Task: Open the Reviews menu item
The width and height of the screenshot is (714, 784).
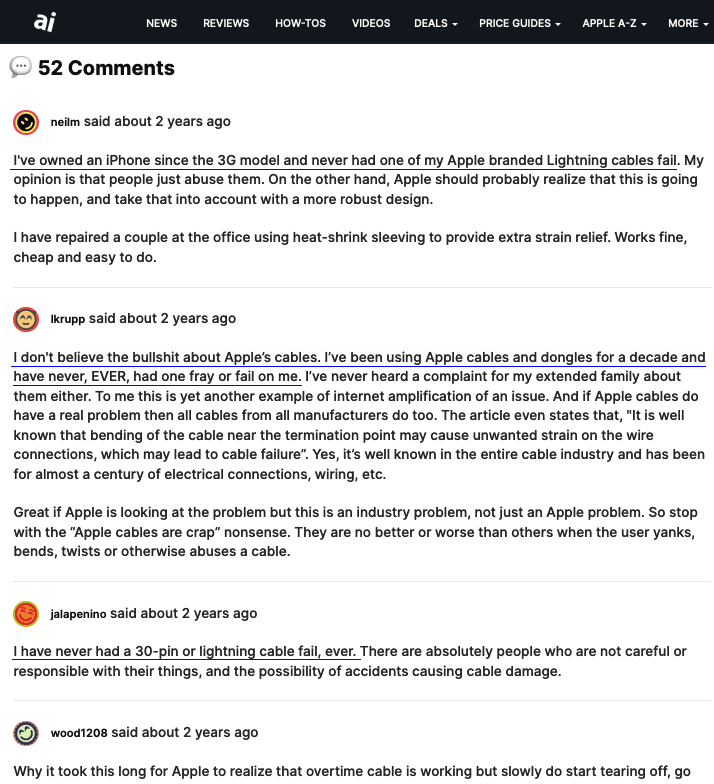Action: point(226,23)
